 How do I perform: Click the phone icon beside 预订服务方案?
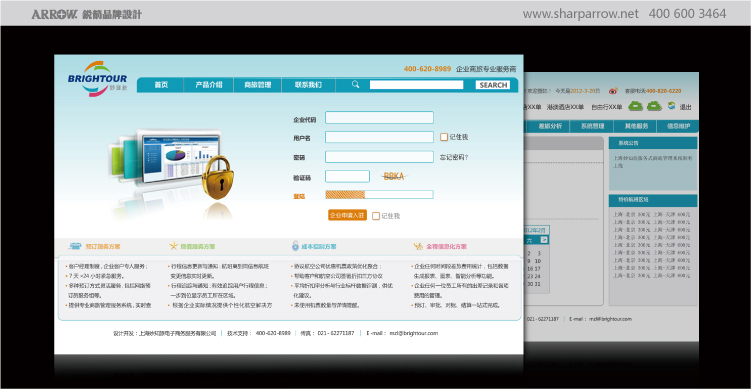(75, 247)
